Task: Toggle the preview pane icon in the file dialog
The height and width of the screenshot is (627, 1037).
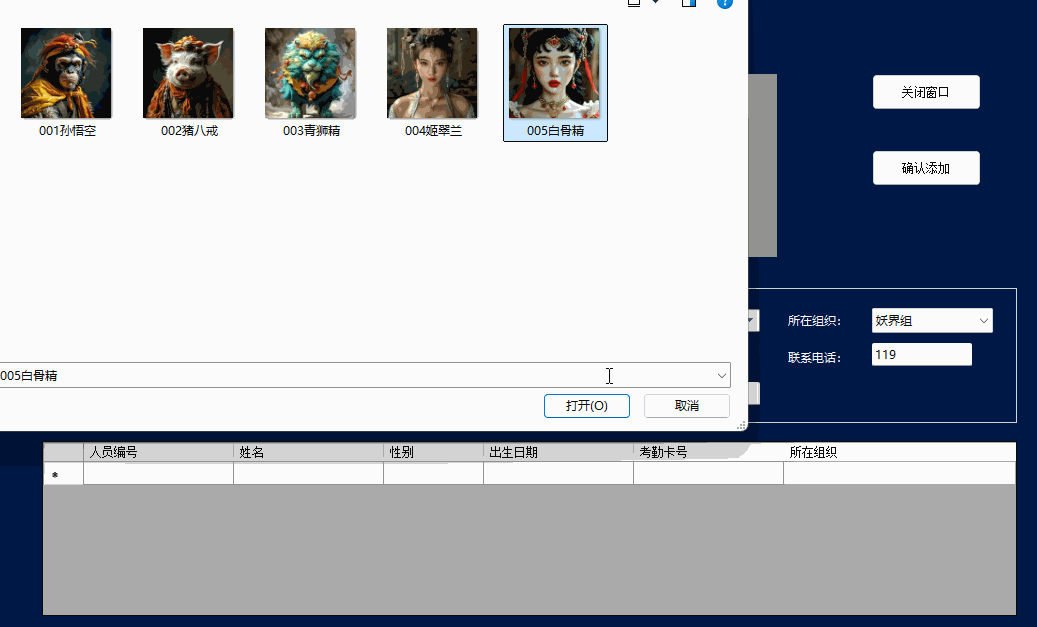Action: [x=688, y=3]
